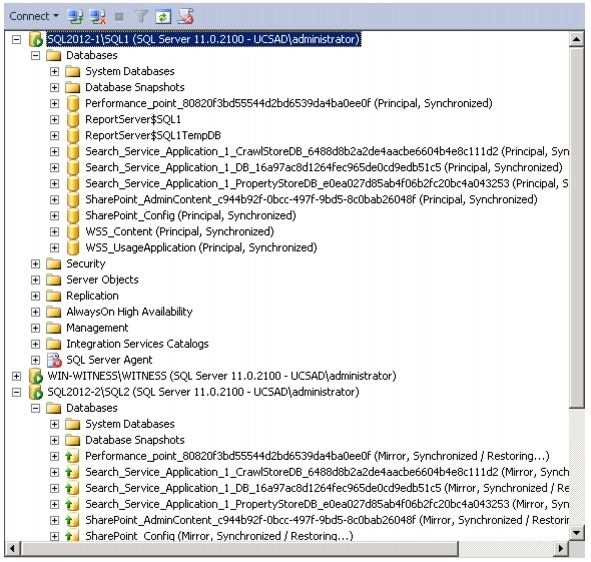Click the SQL2012-1\SQL1 server icon
Viewport: 591px width, 562px height.
pyautogui.click(x=36, y=39)
